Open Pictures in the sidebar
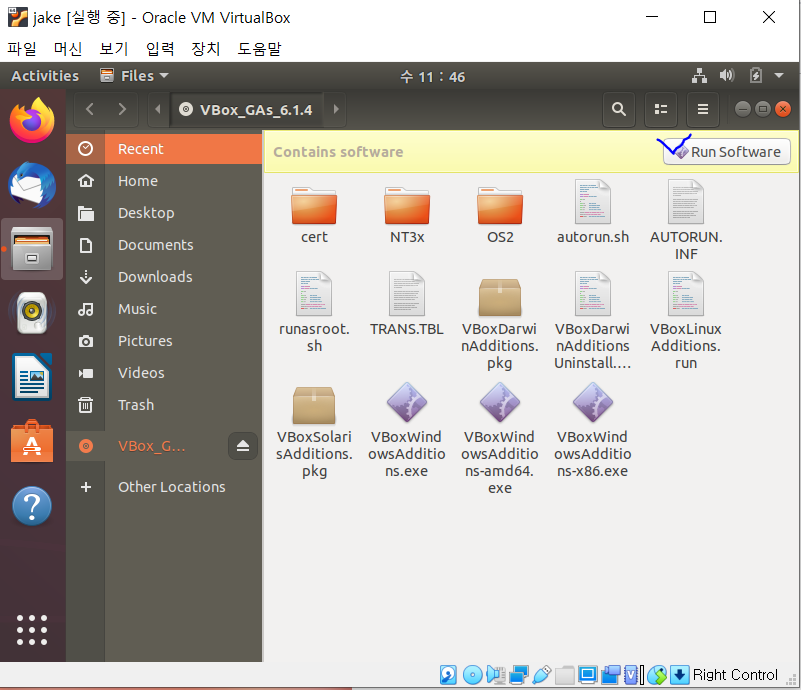The image size is (801, 690). [164, 341]
